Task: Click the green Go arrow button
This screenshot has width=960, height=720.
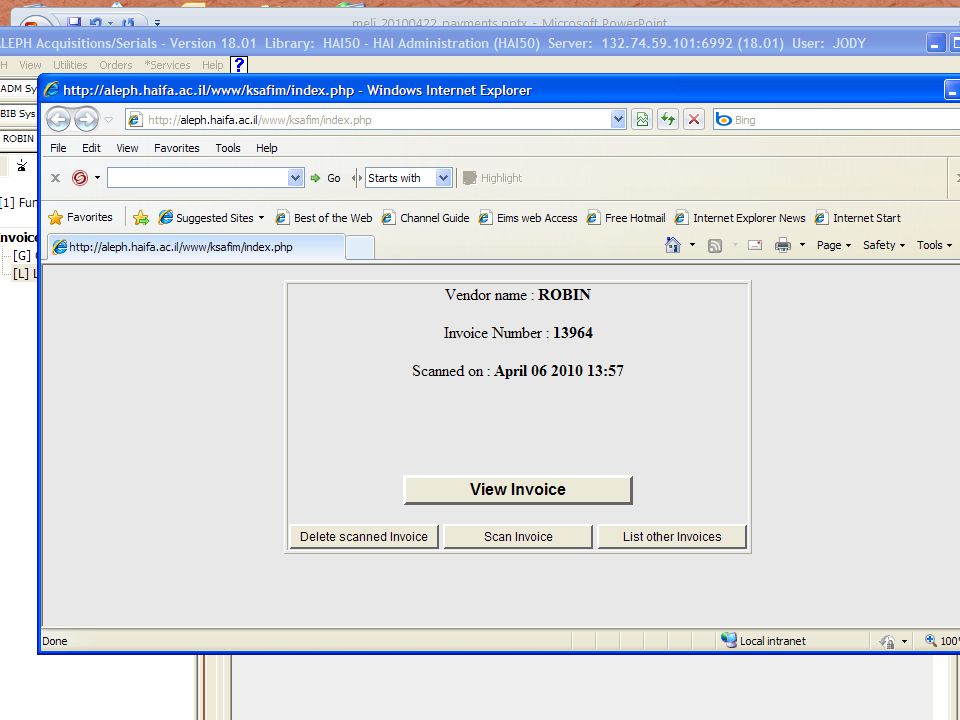Action: 326,178
